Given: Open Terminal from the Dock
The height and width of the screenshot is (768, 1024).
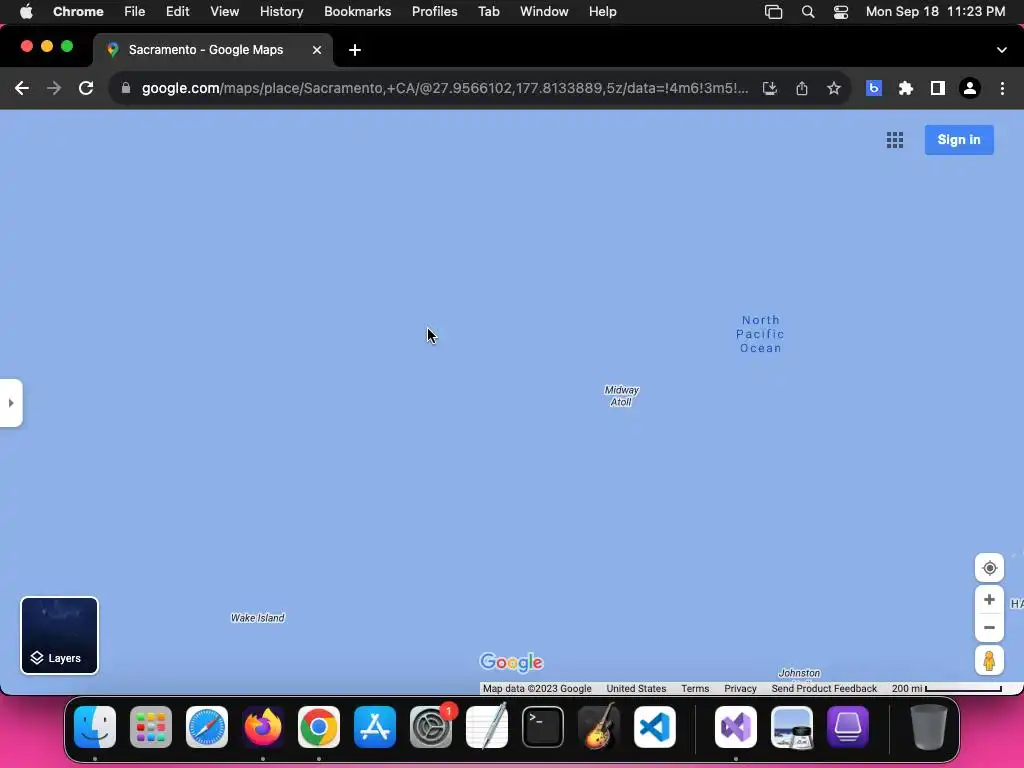Looking at the screenshot, I should [543, 727].
